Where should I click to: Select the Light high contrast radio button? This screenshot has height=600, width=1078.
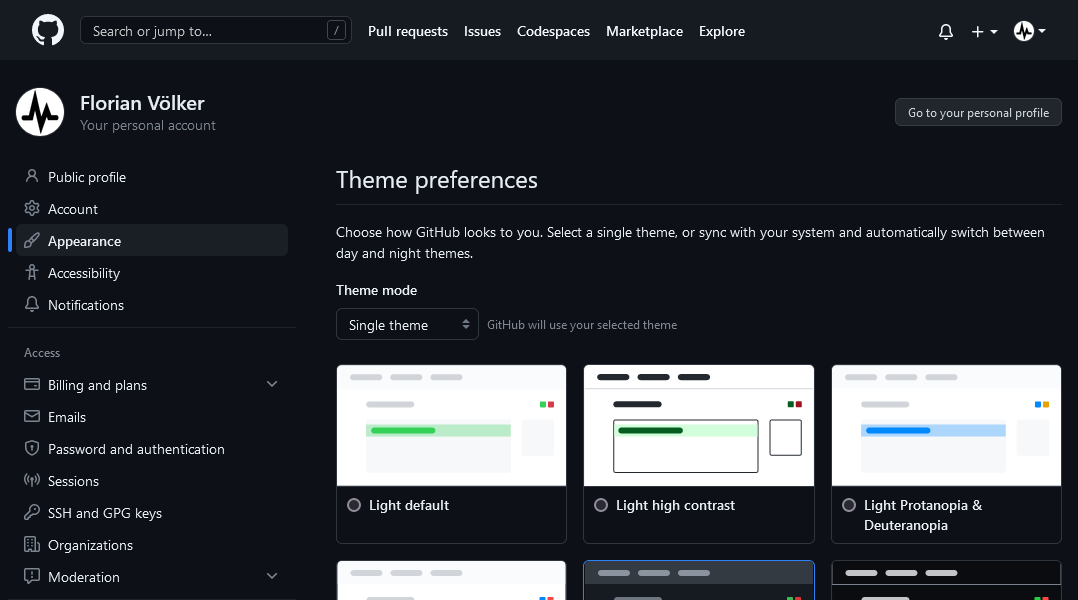click(x=601, y=505)
